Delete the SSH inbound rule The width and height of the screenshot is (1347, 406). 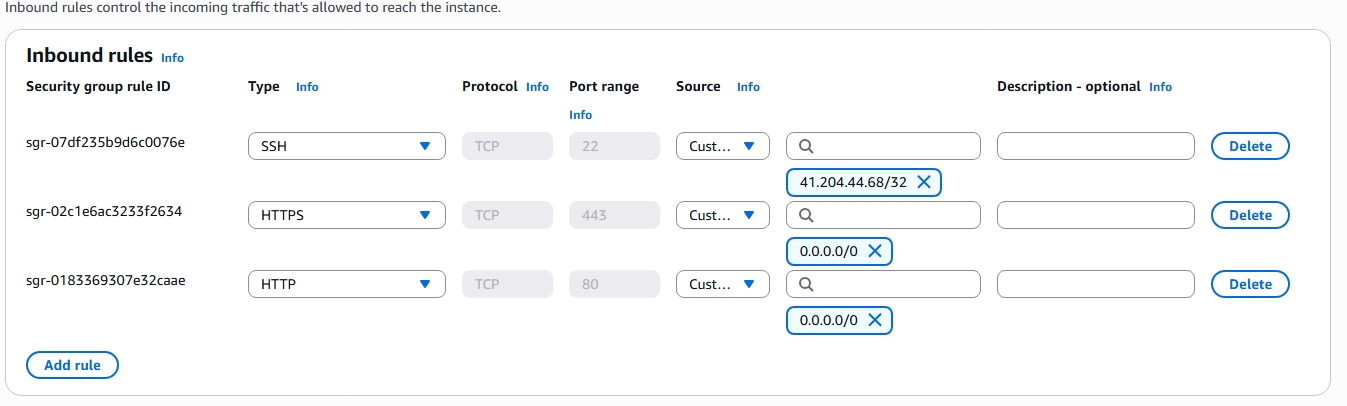tap(1249, 146)
